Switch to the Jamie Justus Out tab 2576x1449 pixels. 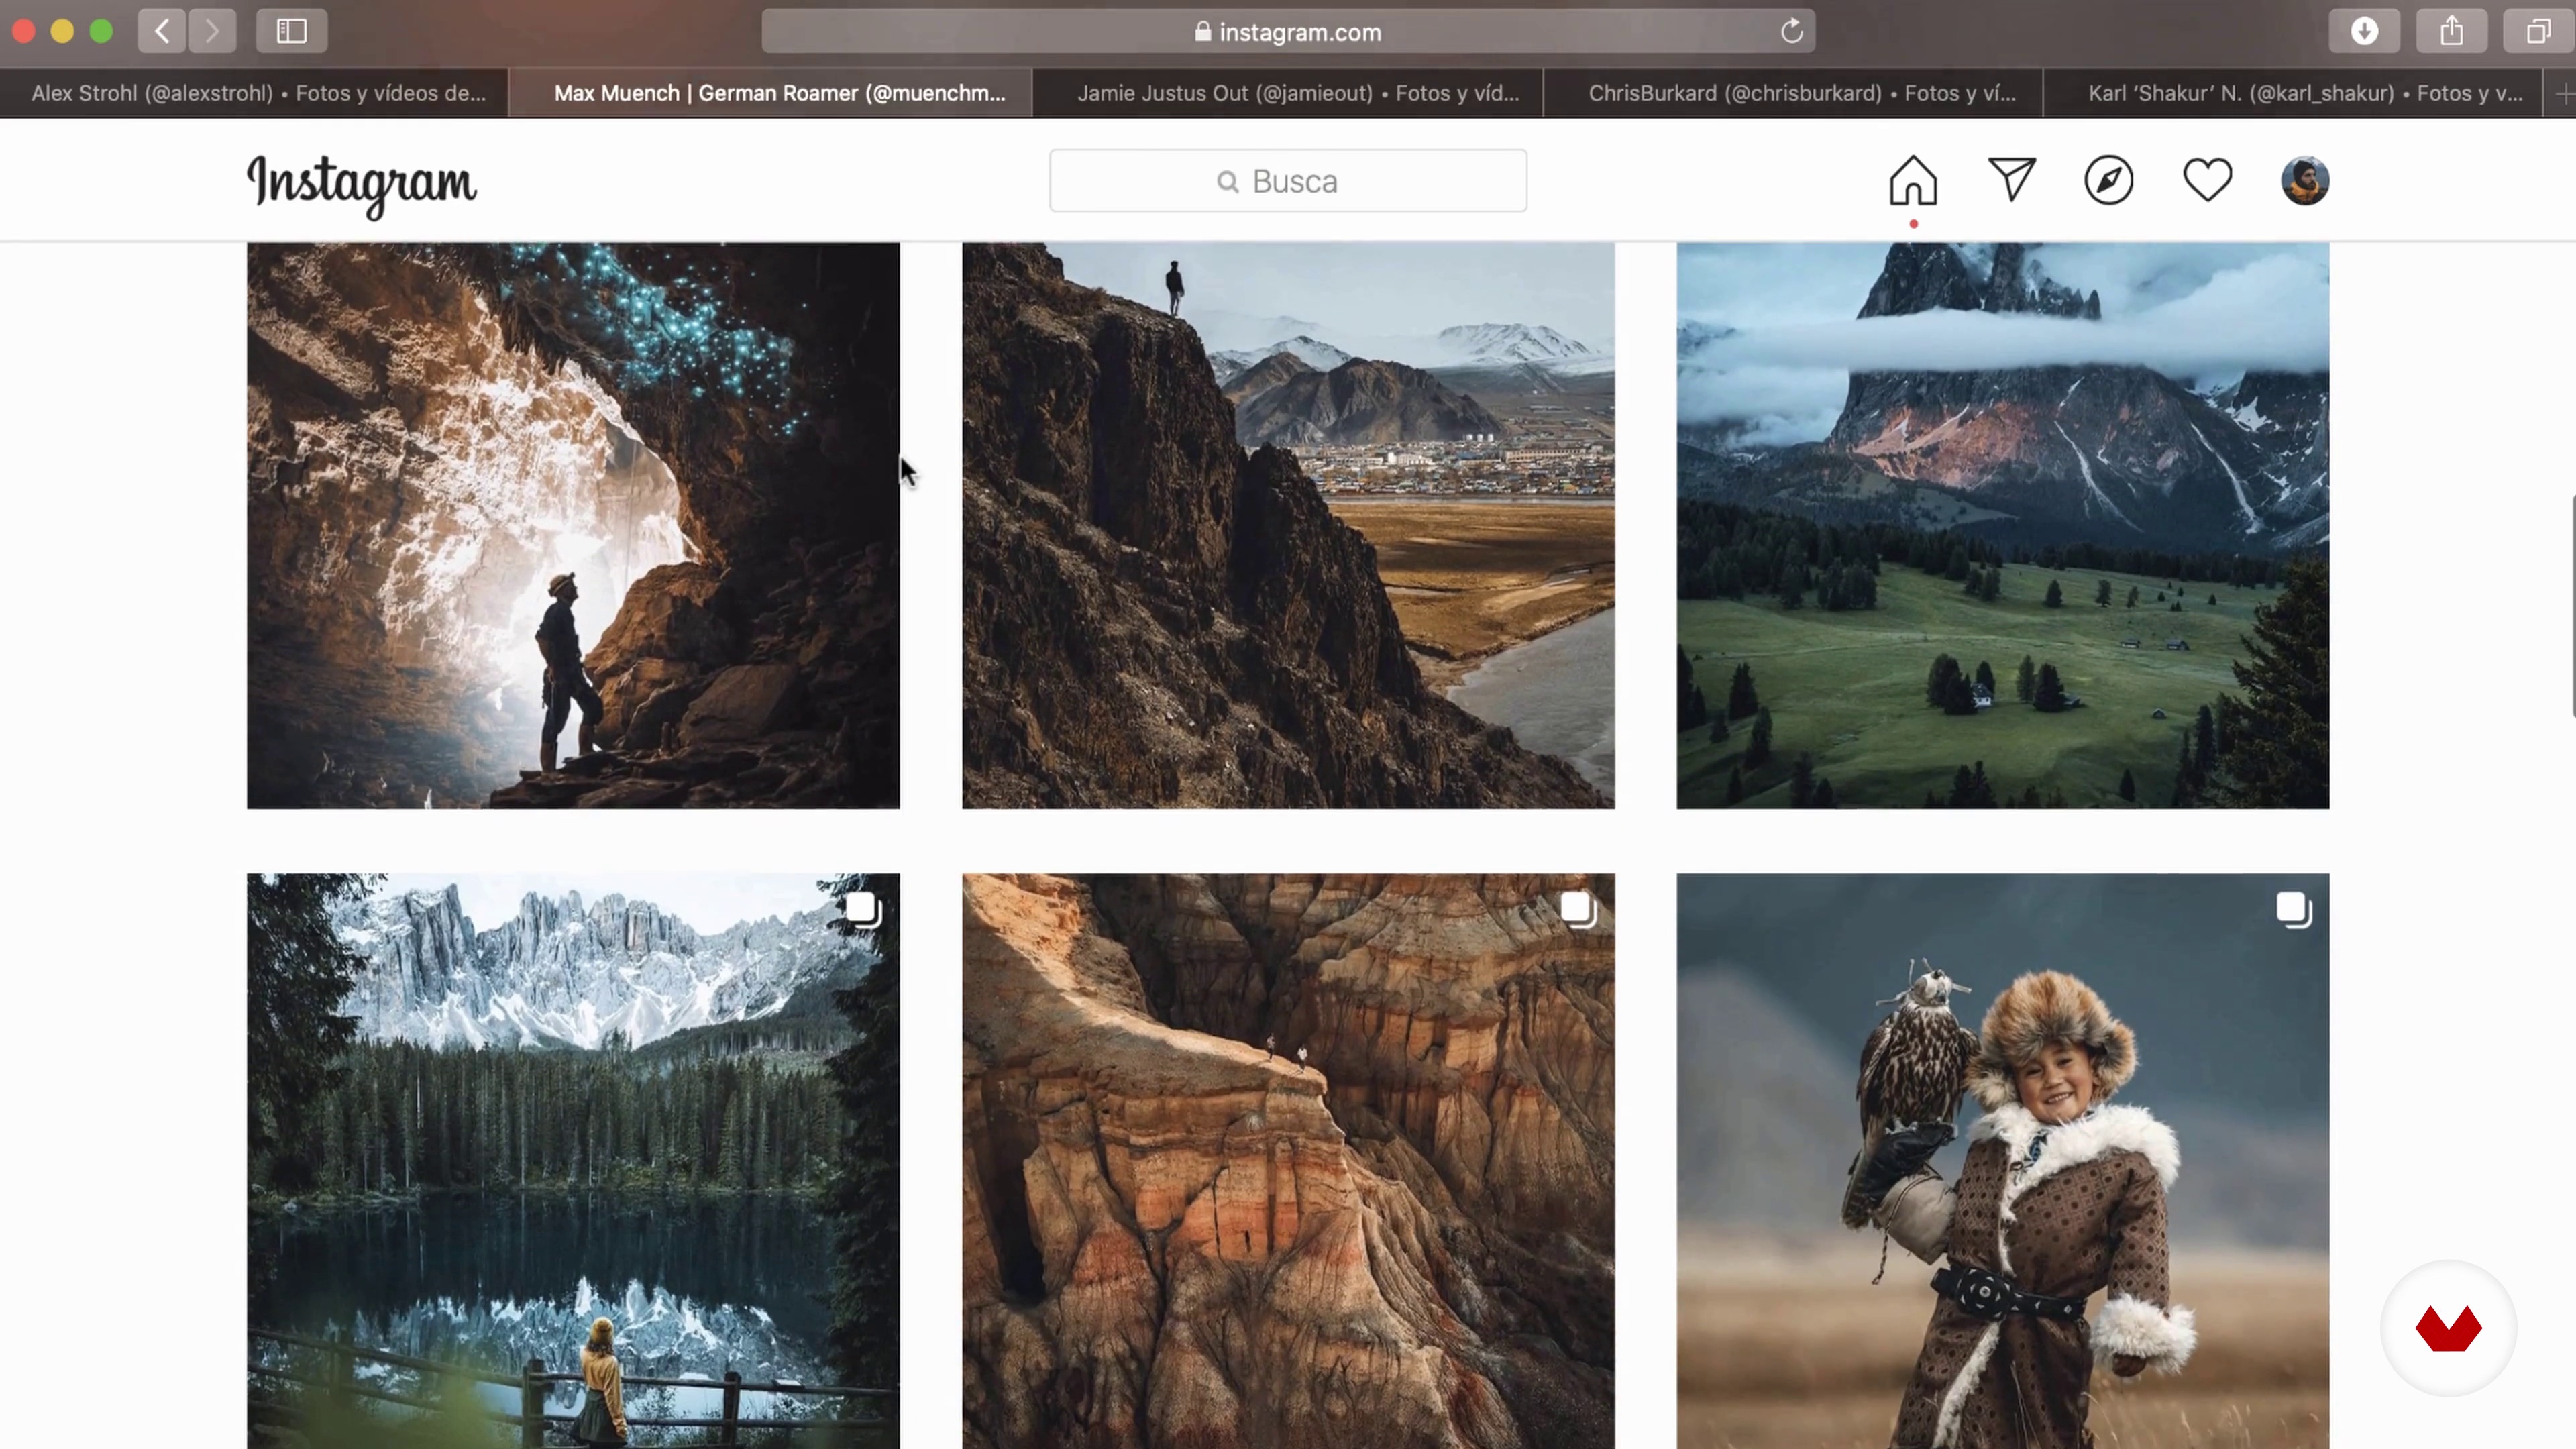(x=1288, y=93)
